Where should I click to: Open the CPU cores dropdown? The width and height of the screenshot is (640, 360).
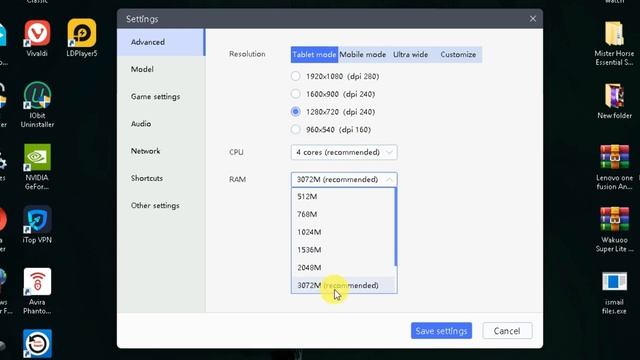click(x=344, y=152)
